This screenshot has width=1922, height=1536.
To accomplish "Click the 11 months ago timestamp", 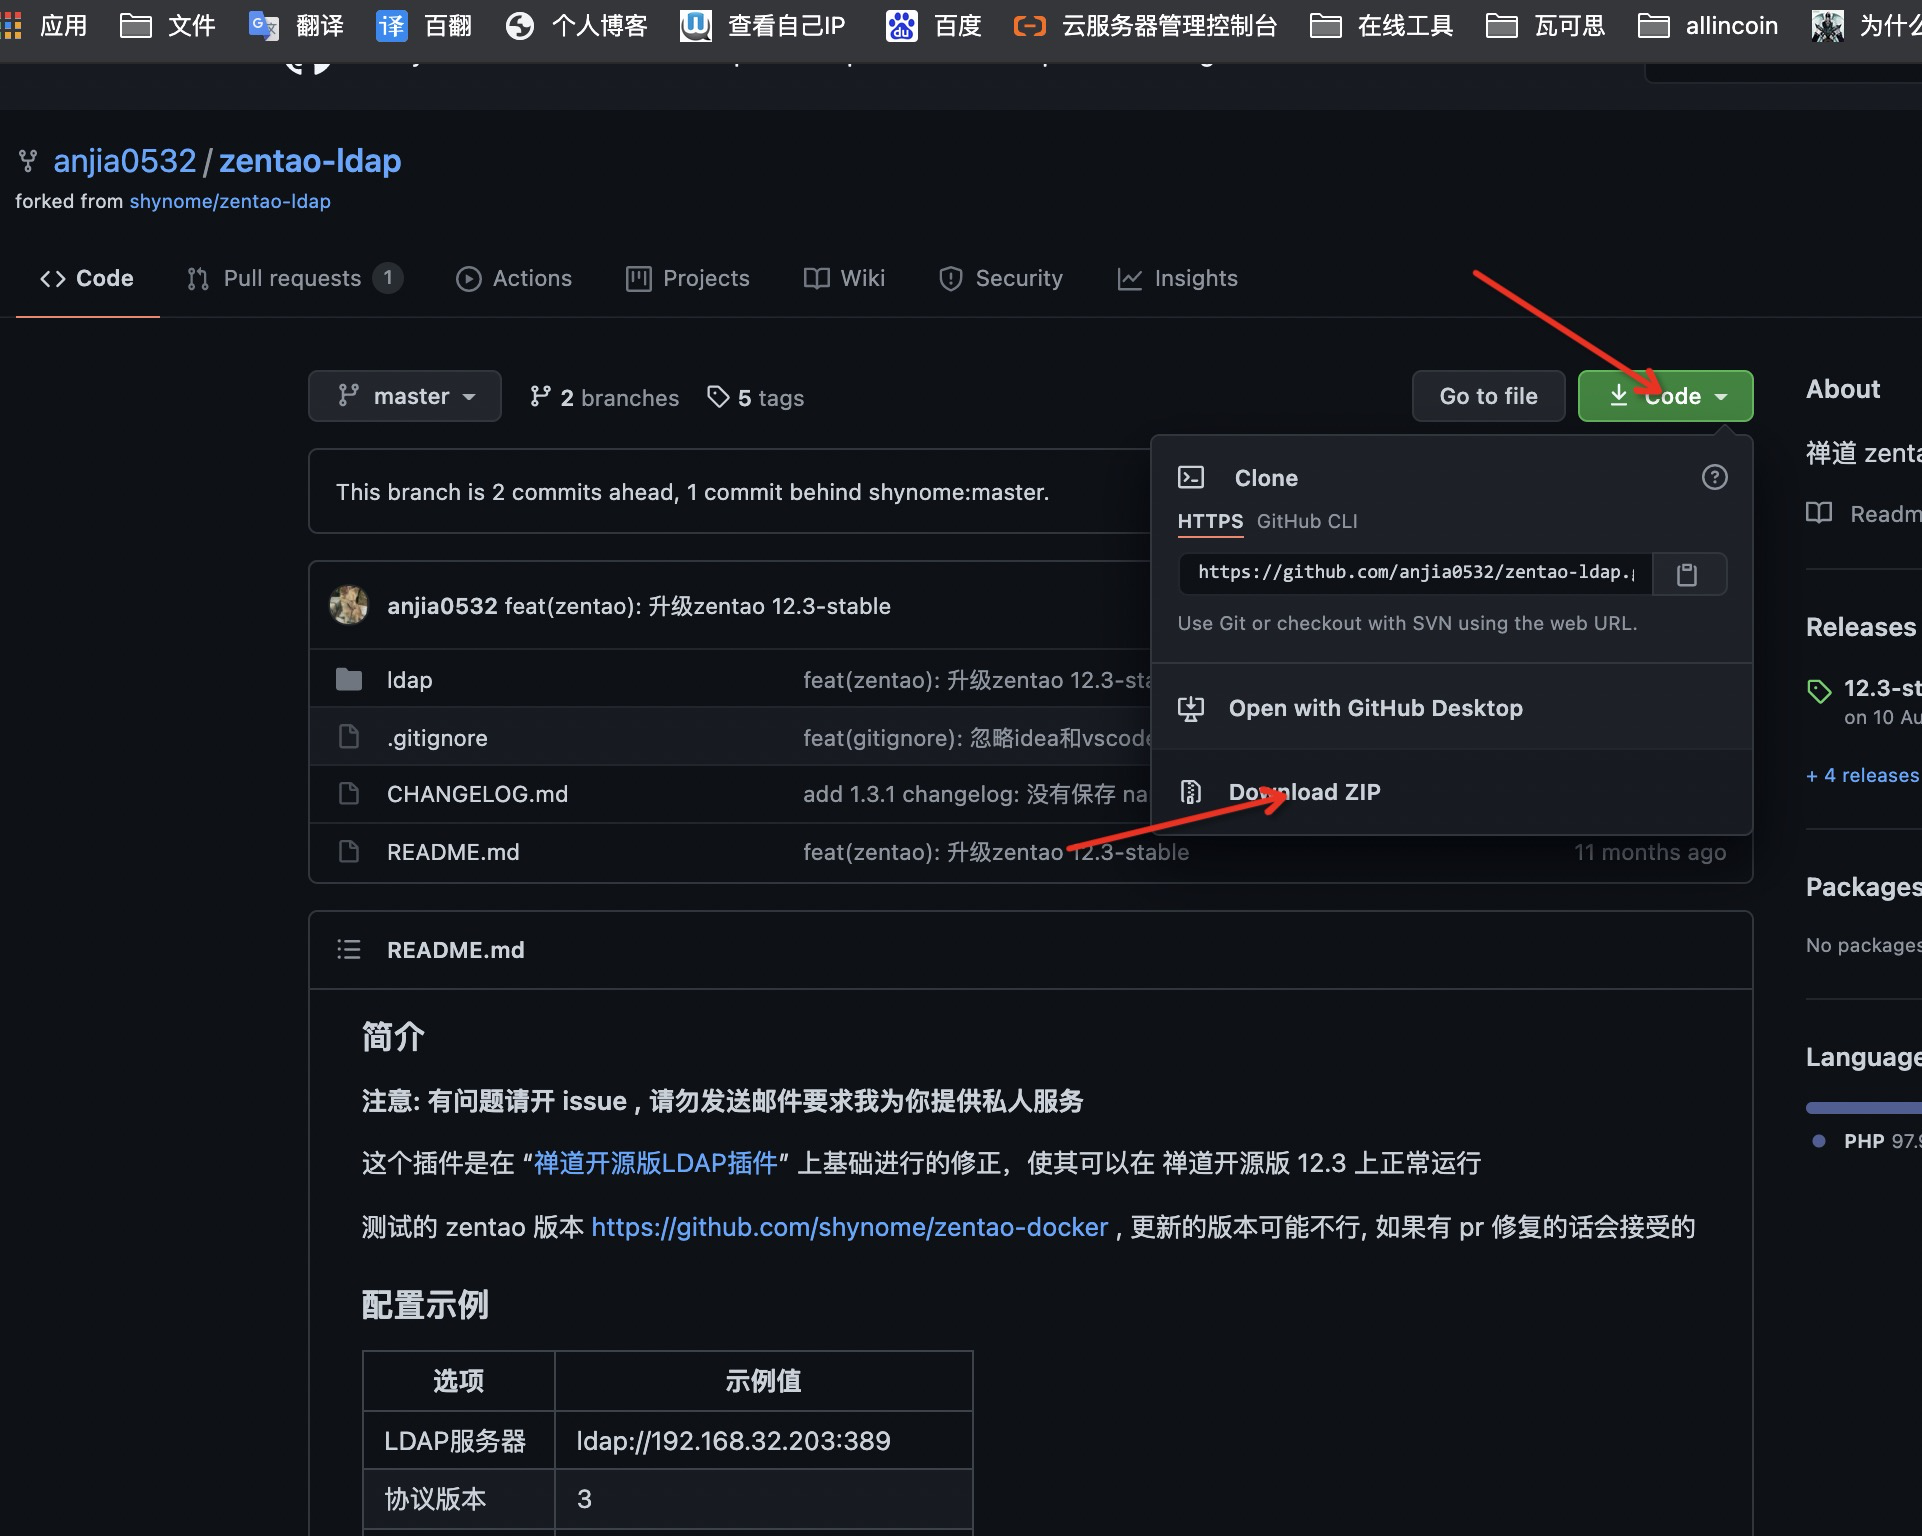I will pos(1650,852).
